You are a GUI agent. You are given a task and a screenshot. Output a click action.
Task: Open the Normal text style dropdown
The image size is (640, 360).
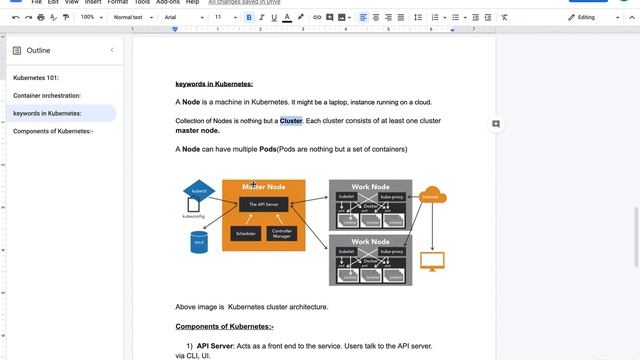133,18
